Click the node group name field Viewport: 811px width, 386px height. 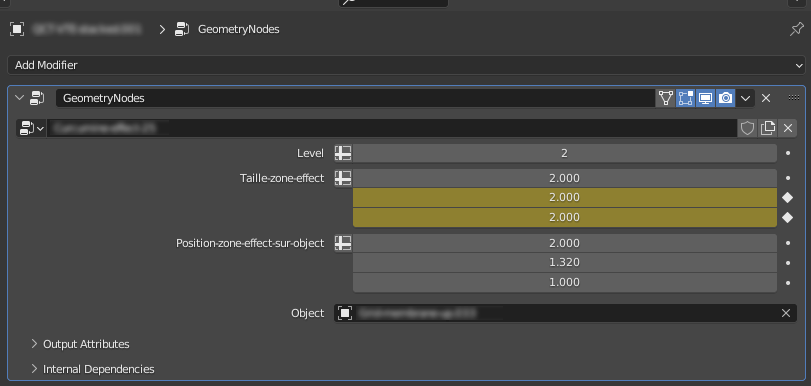click(x=392, y=128)
